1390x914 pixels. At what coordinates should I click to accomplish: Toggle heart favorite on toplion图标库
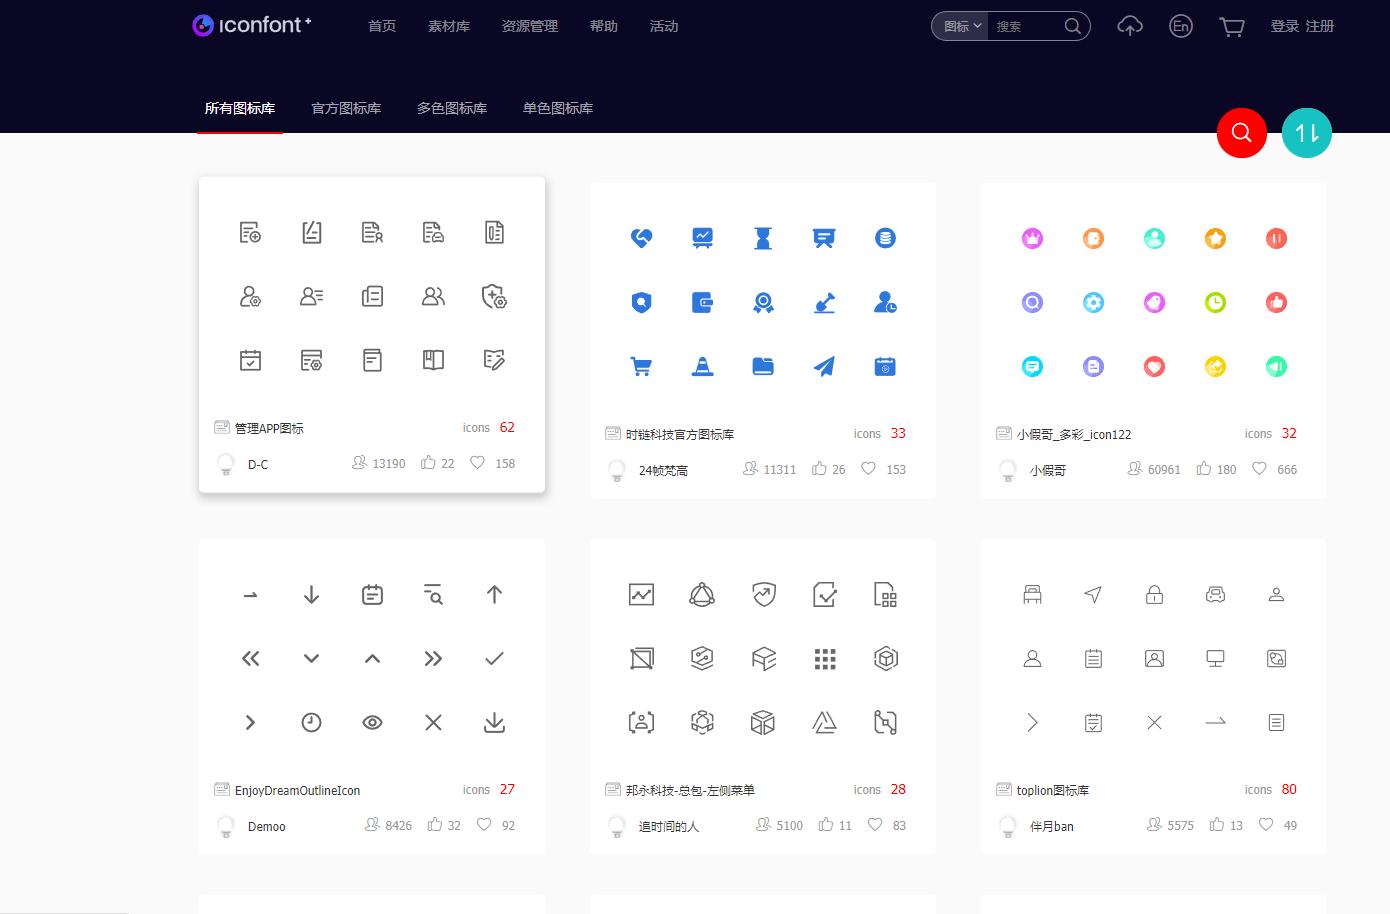click(1266, 825)
